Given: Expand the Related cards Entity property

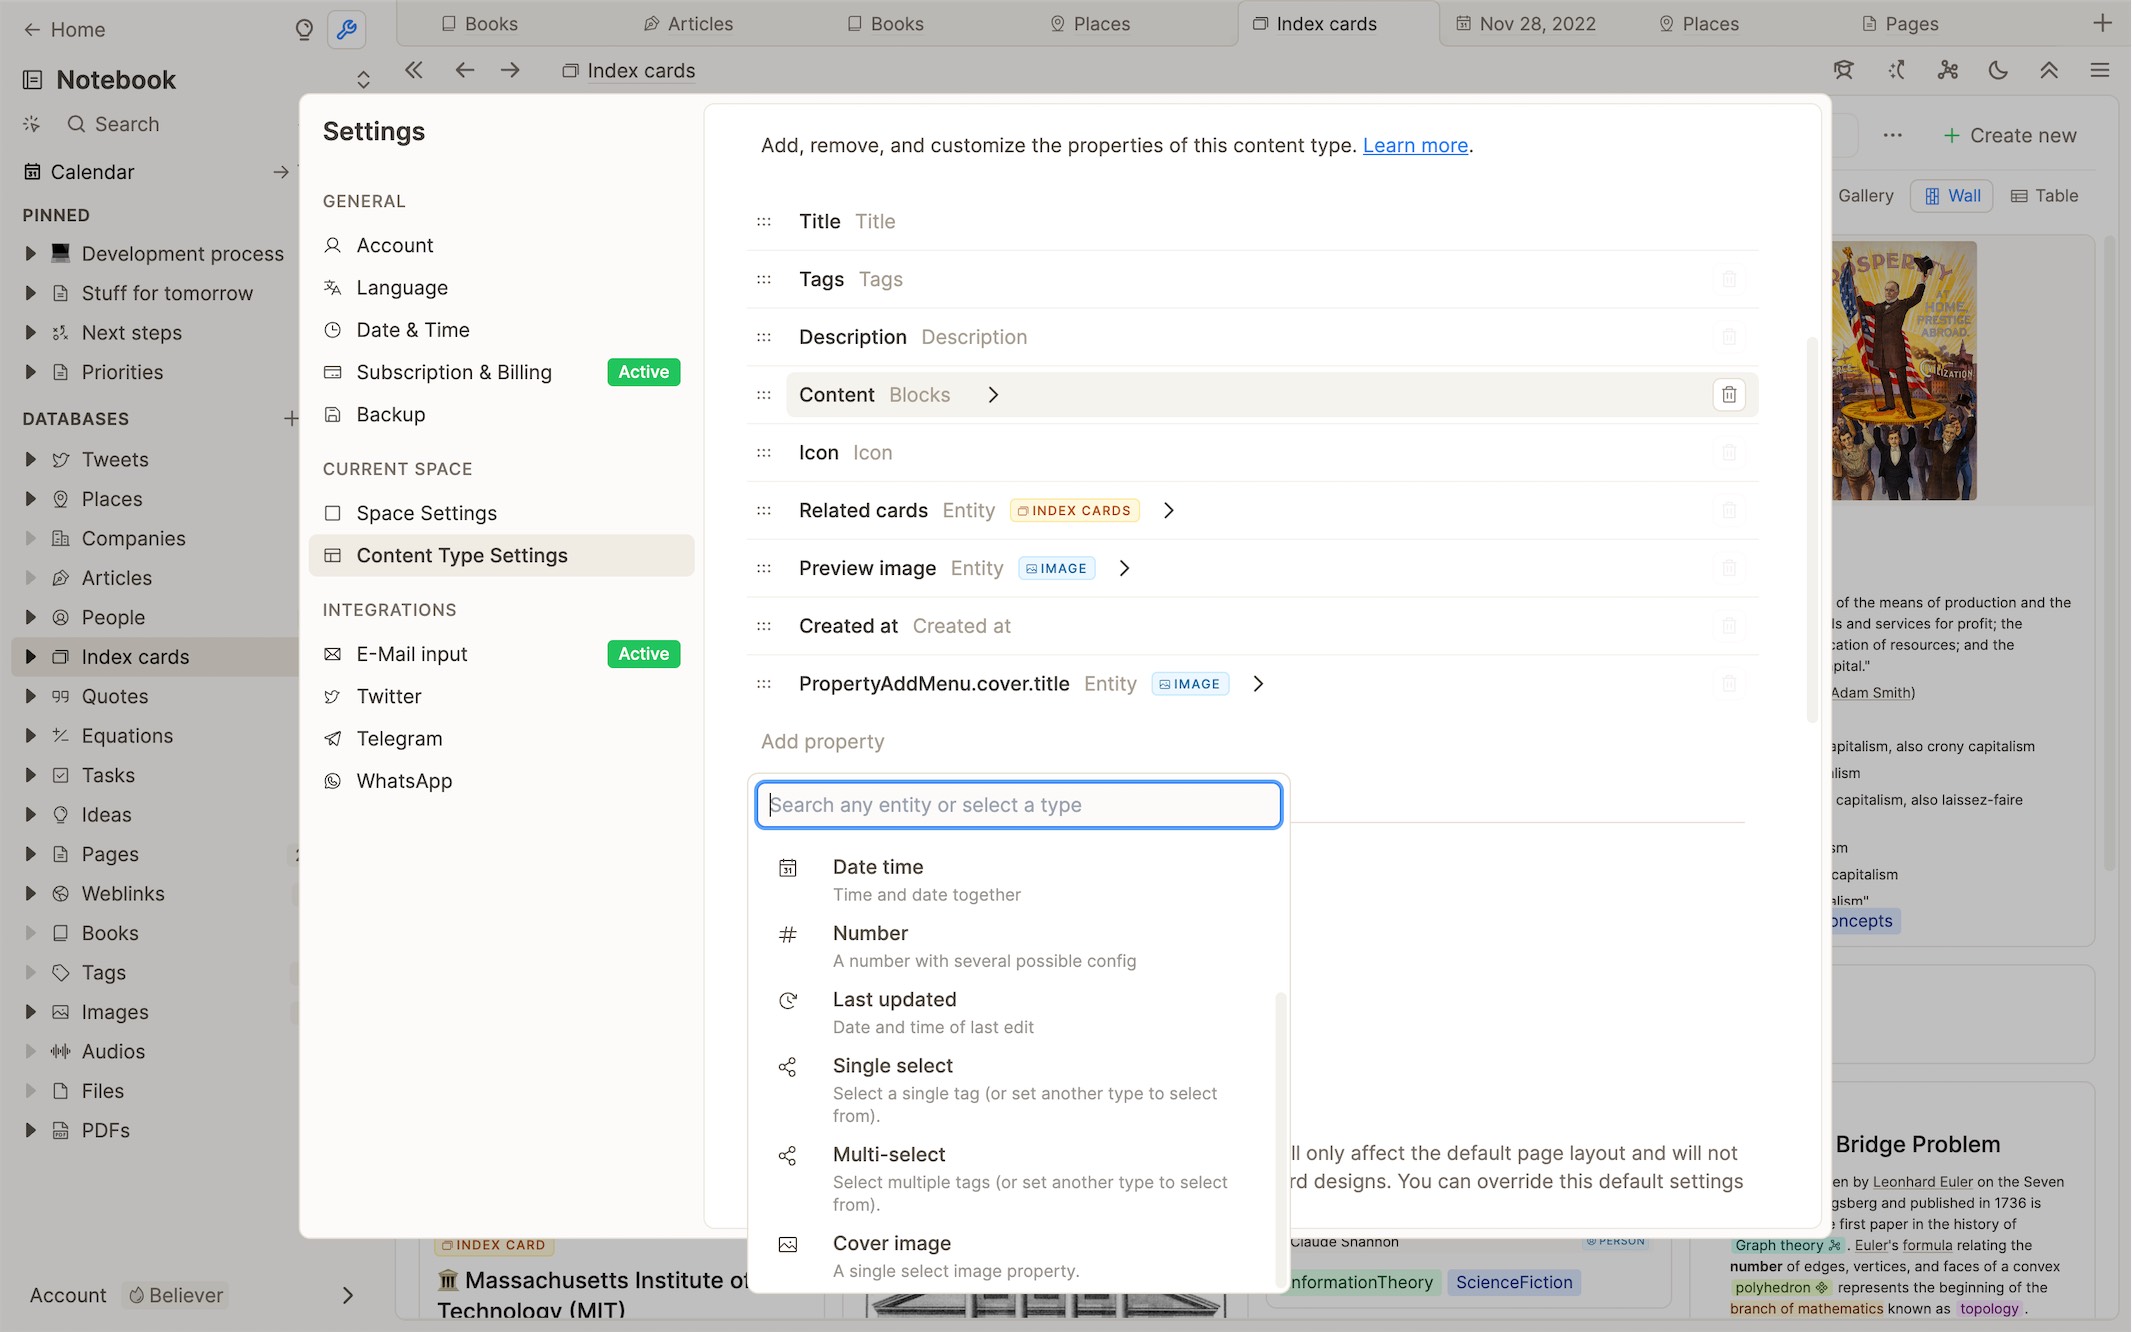Looking at the screenshot, I should point(1170,509).
